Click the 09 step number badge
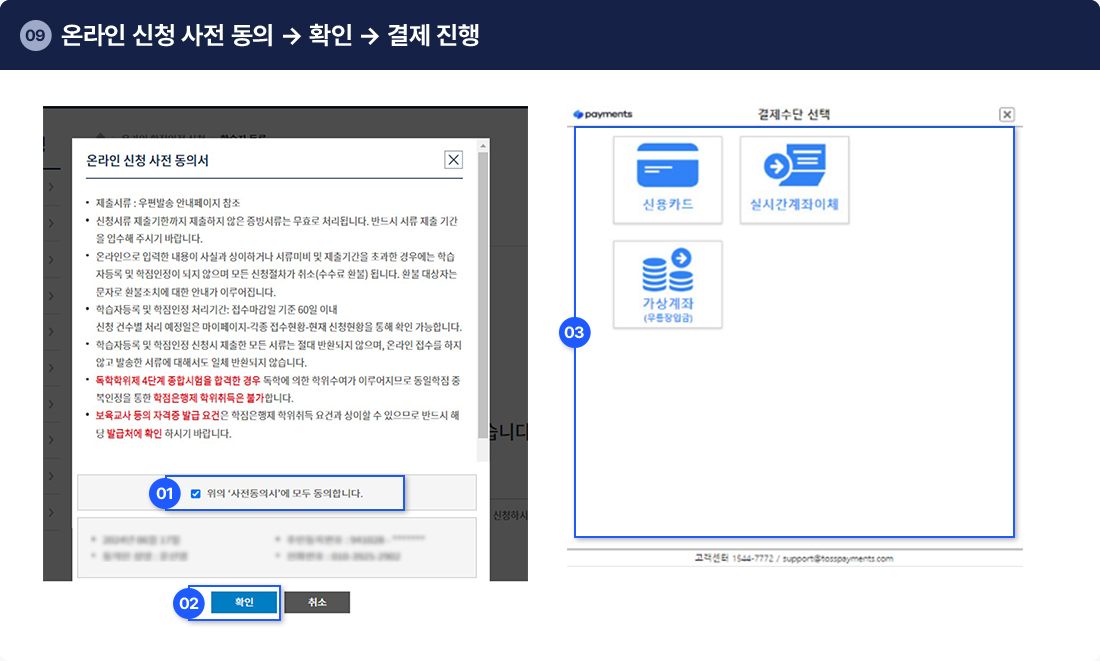 tap(35, 35)
